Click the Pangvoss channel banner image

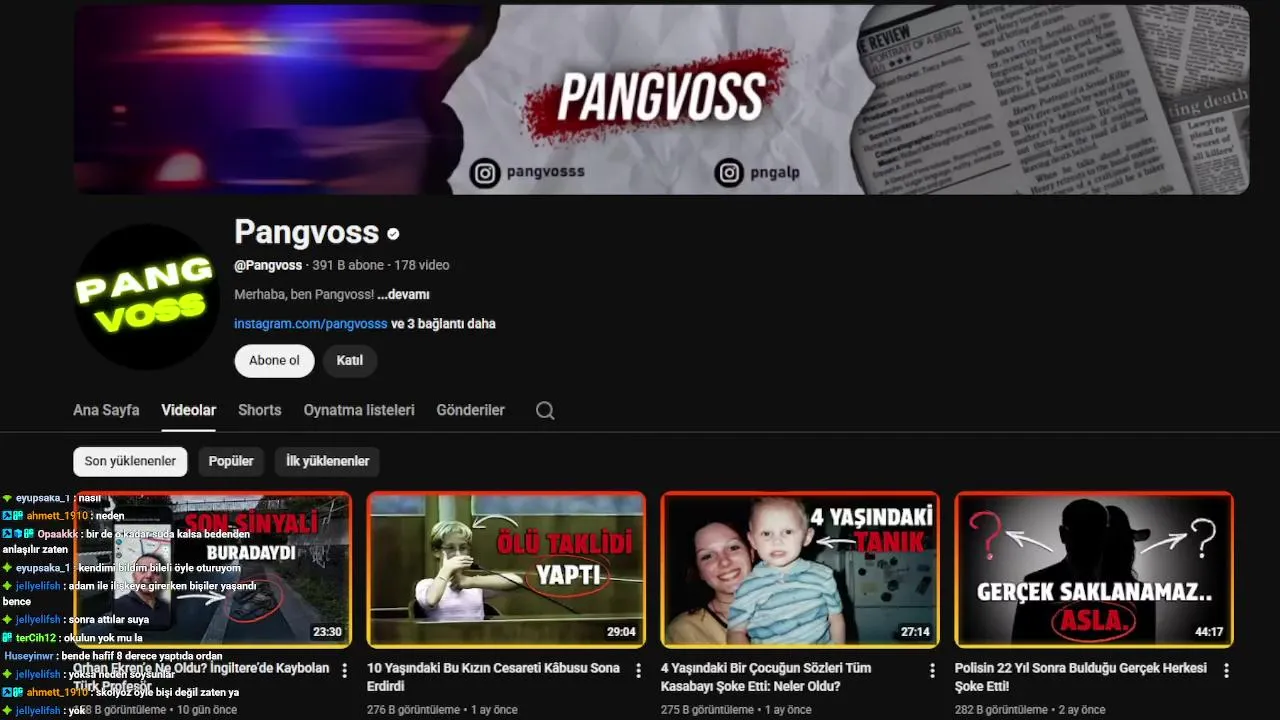click(661, 99)
